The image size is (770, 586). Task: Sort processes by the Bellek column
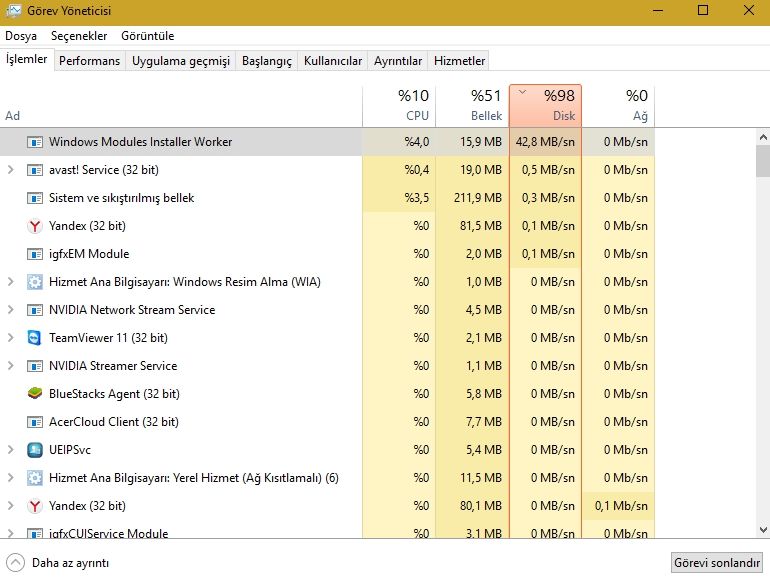(x=472, y=105)
